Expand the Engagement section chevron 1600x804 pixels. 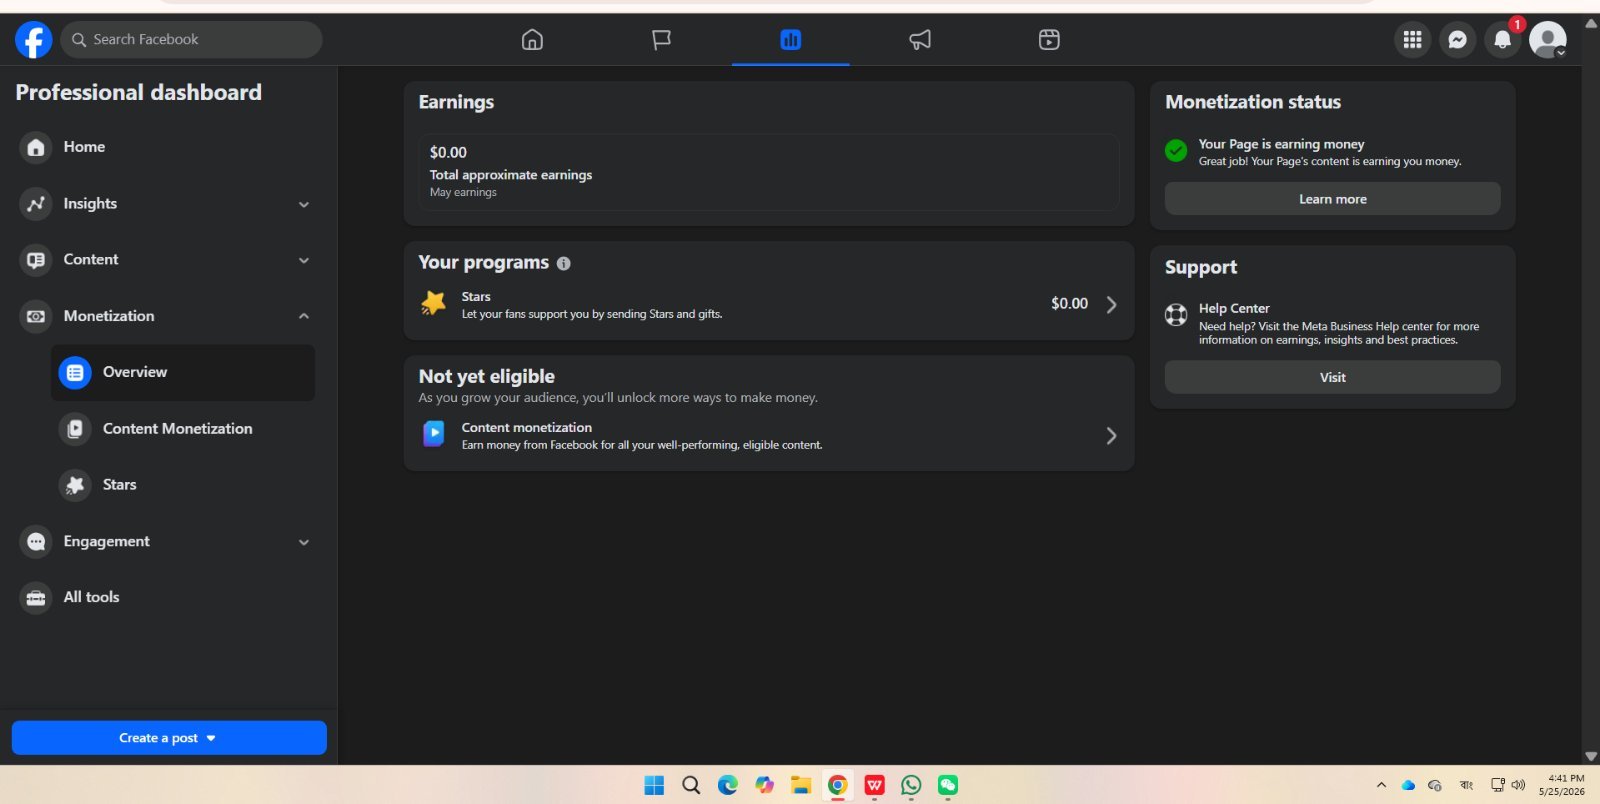(304, 542)
